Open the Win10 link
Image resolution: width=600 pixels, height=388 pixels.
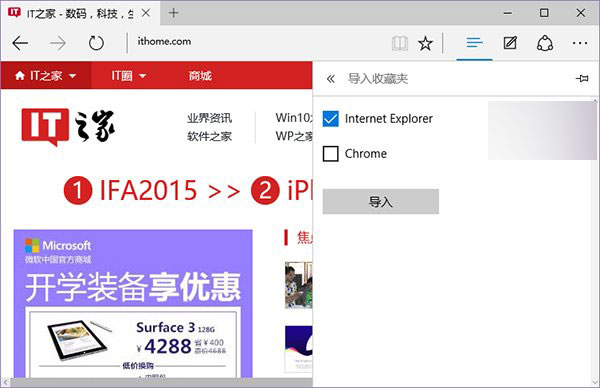294,117
